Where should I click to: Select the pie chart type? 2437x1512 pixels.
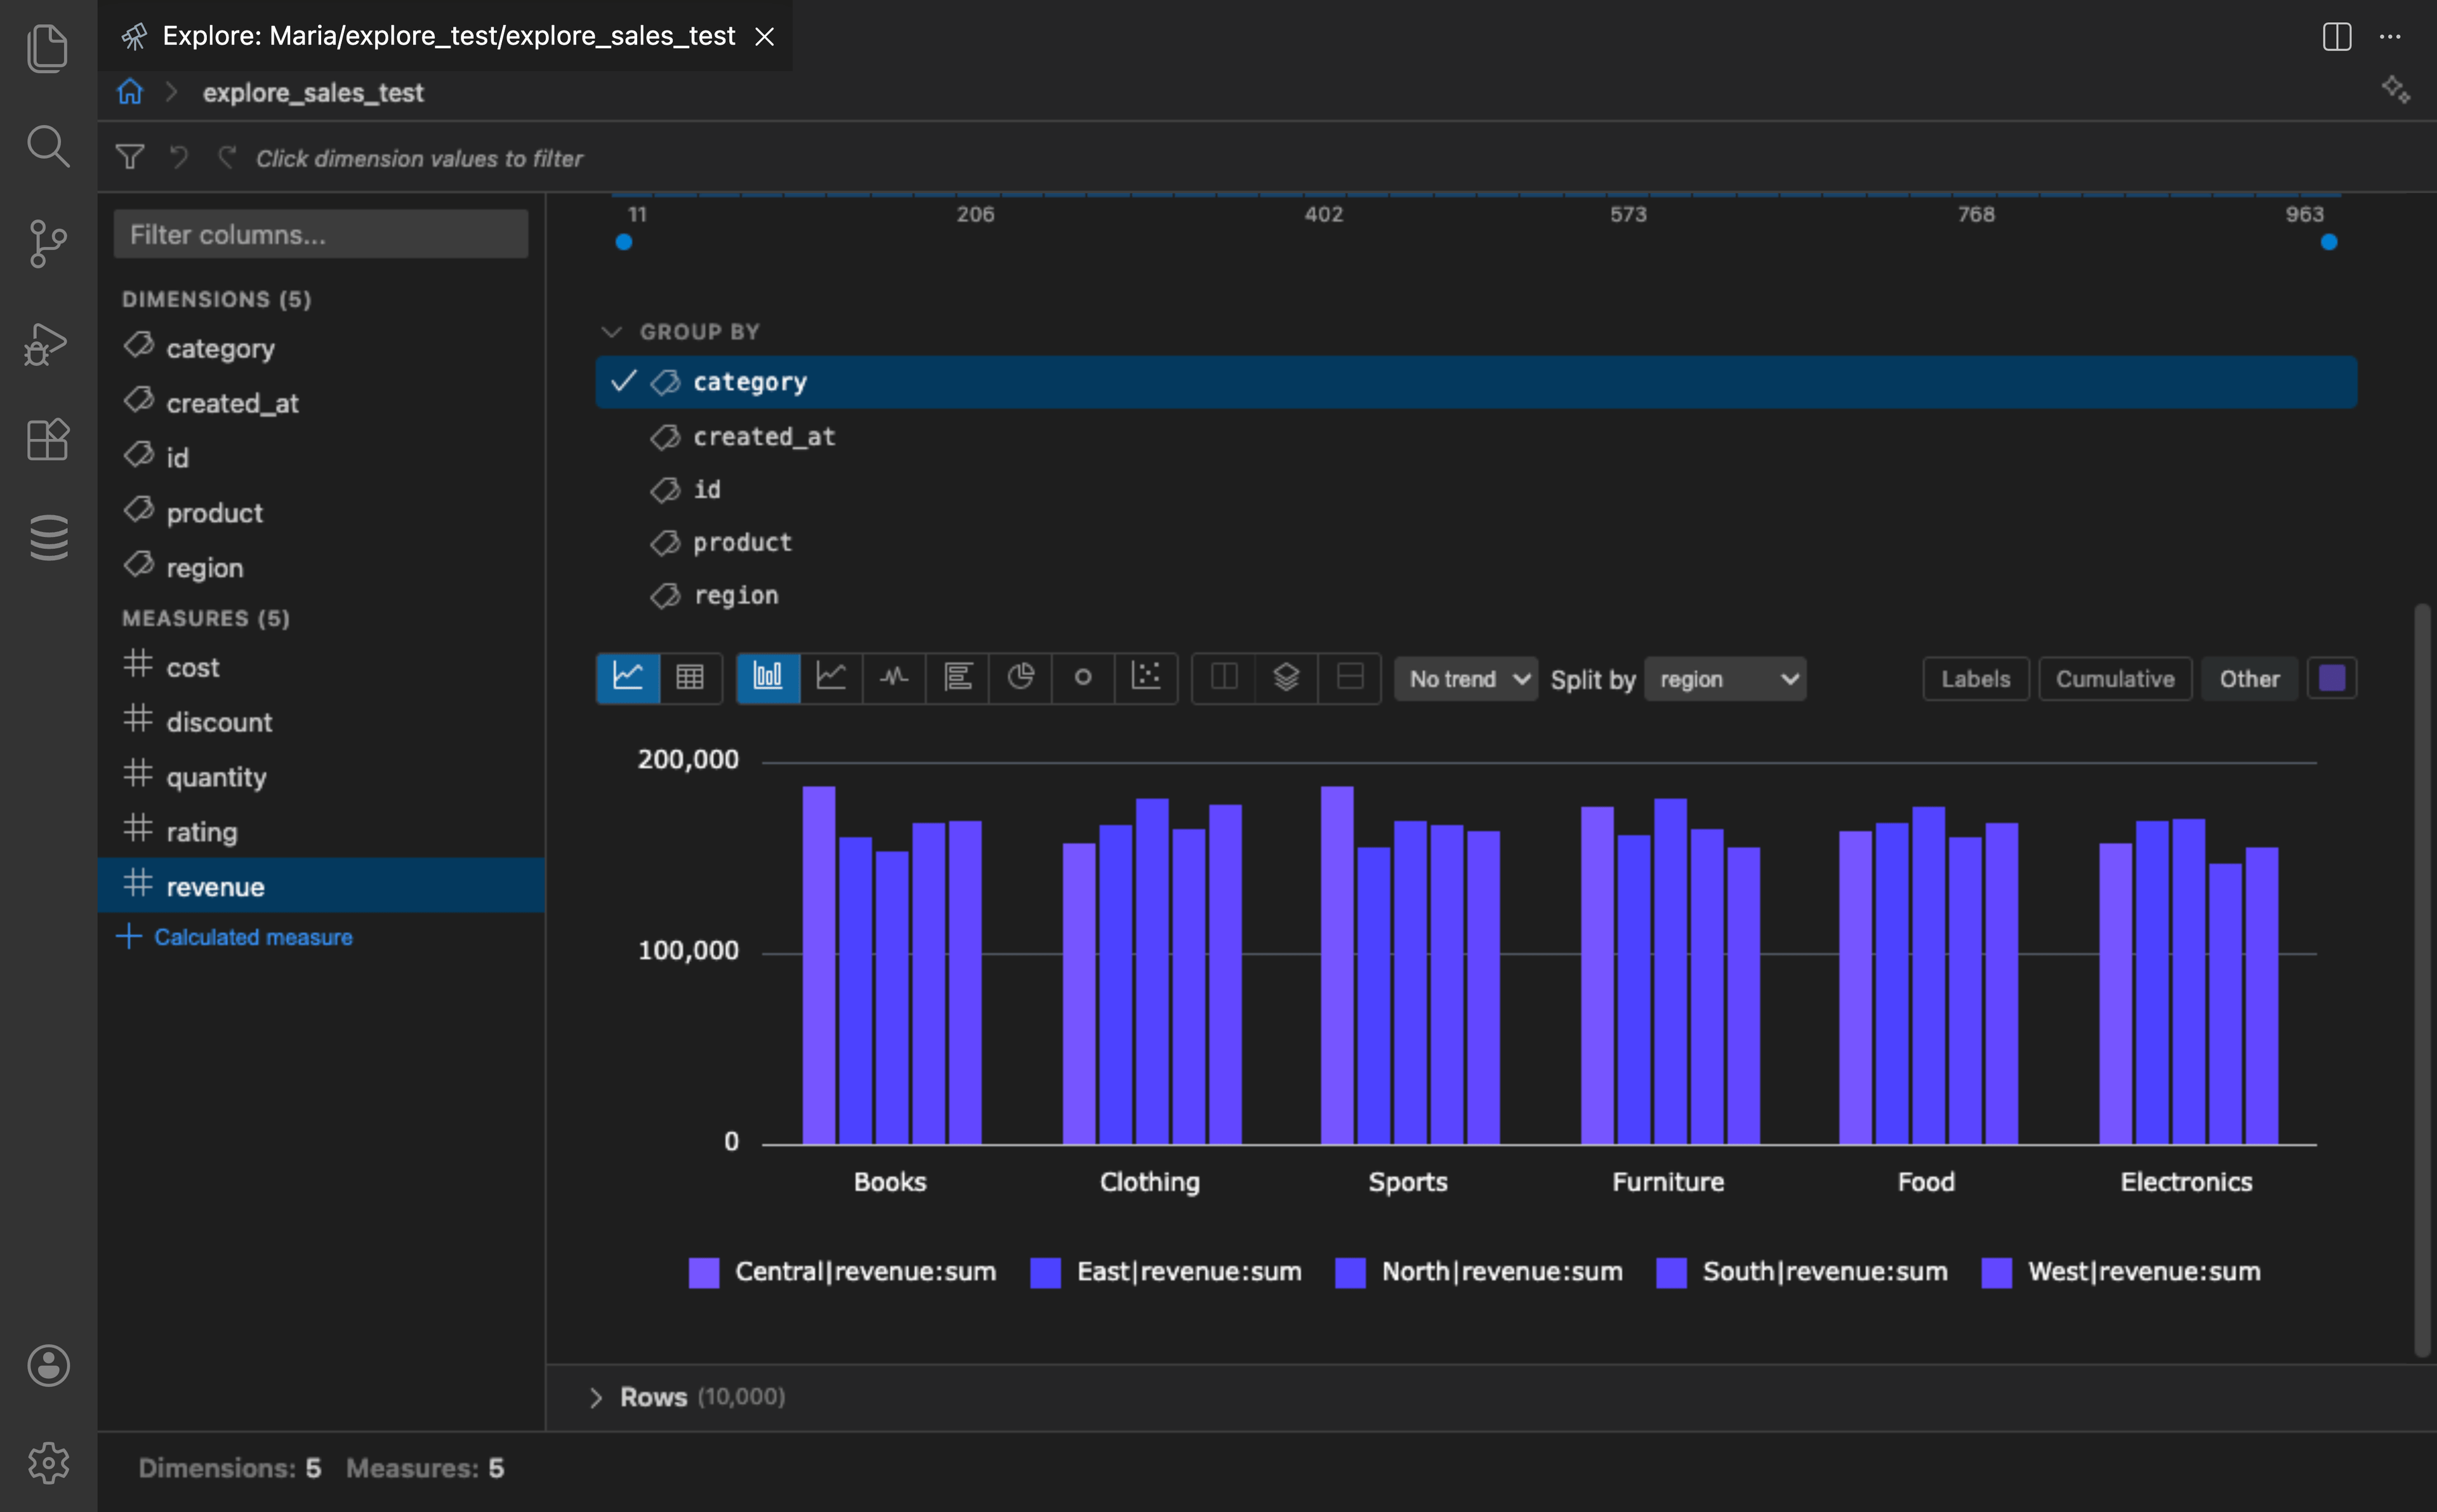tap(1020, 678)
